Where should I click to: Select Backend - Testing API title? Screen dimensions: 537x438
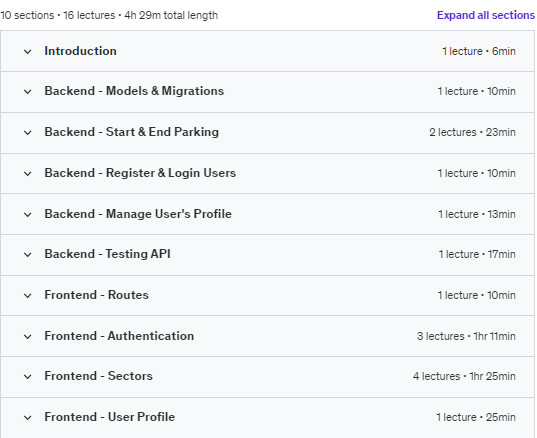click(x=108, y=254)
